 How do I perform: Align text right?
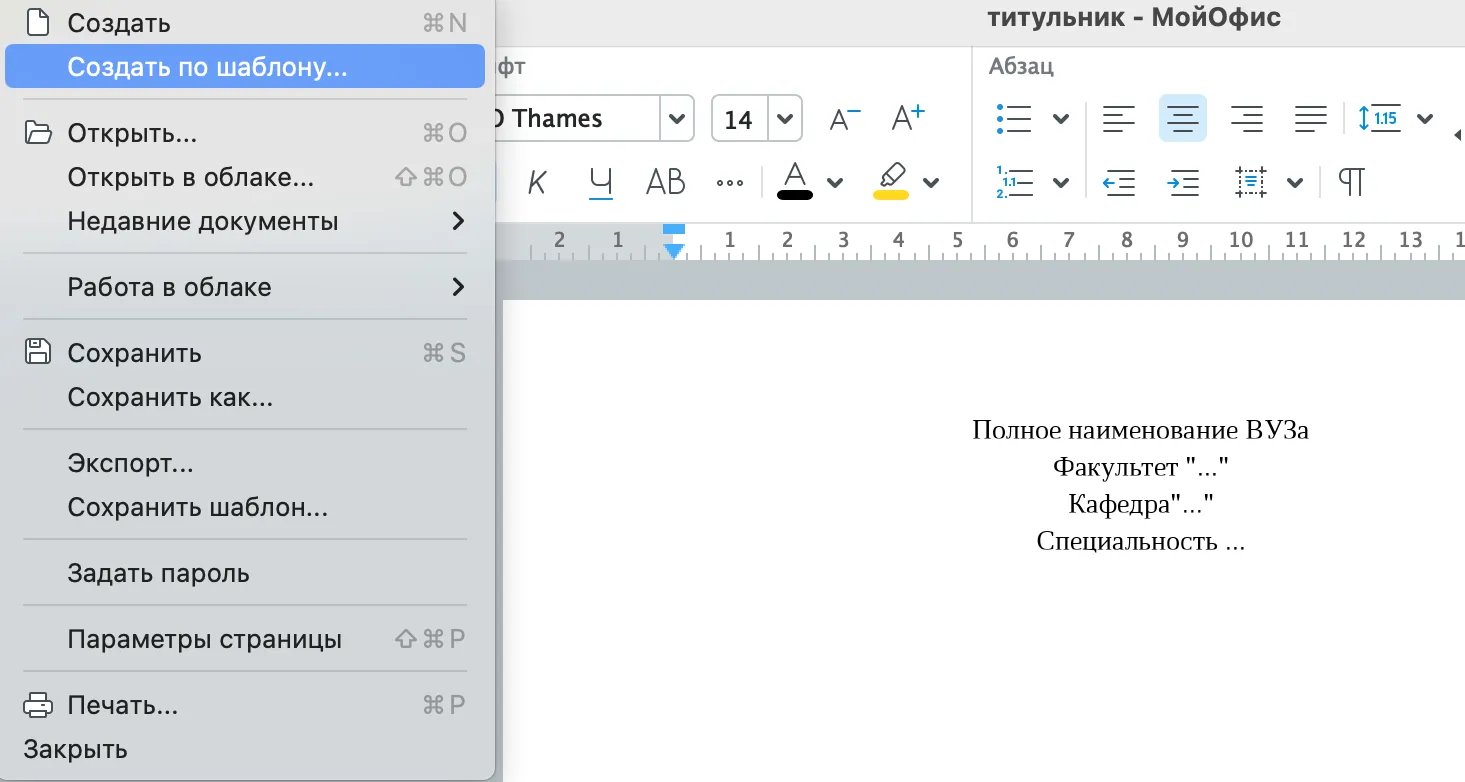[1246, 119]
